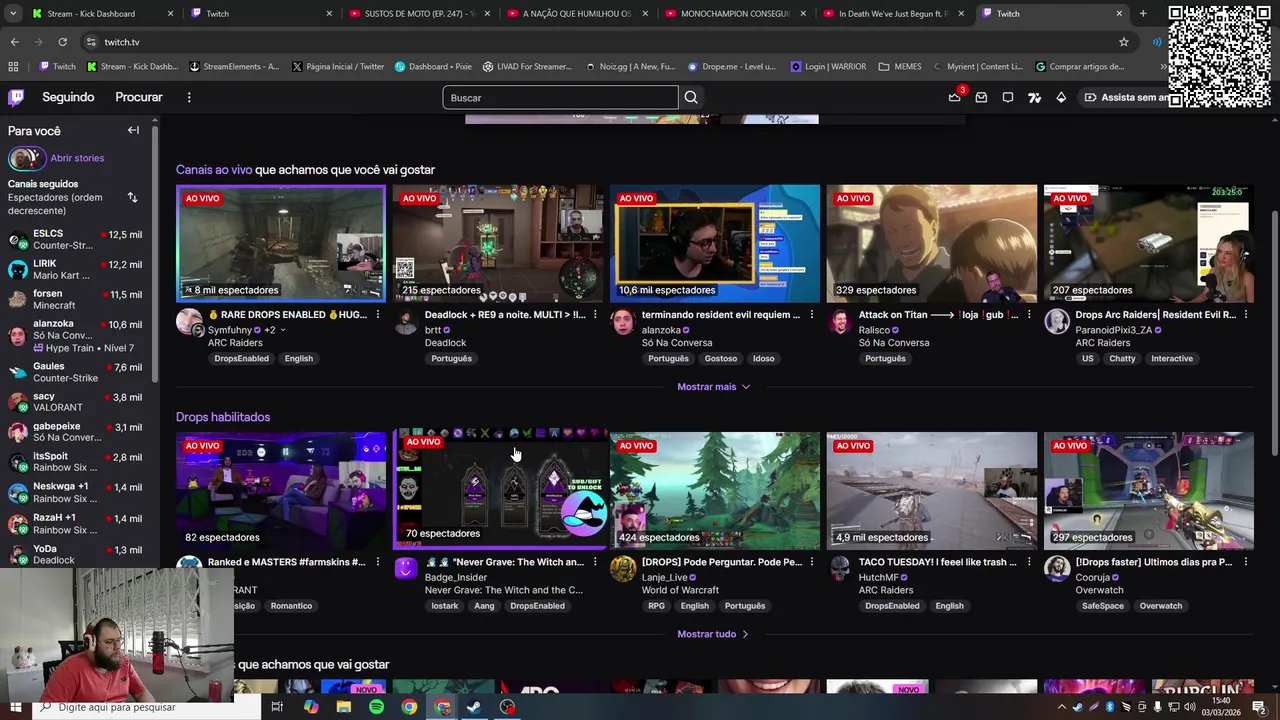Open Procurar in Twitch navigation
1280x720 pixels.
coord(139,97)
